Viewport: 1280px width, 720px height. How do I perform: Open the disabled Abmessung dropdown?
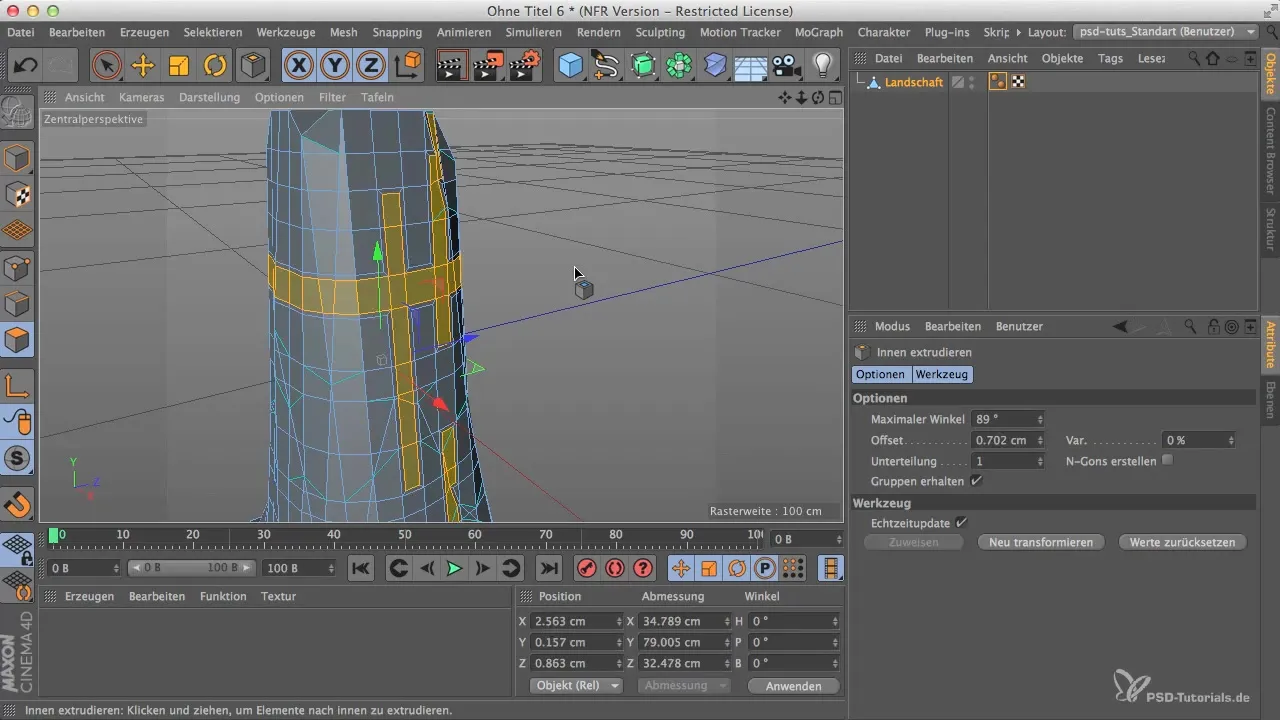click(684, 686)
